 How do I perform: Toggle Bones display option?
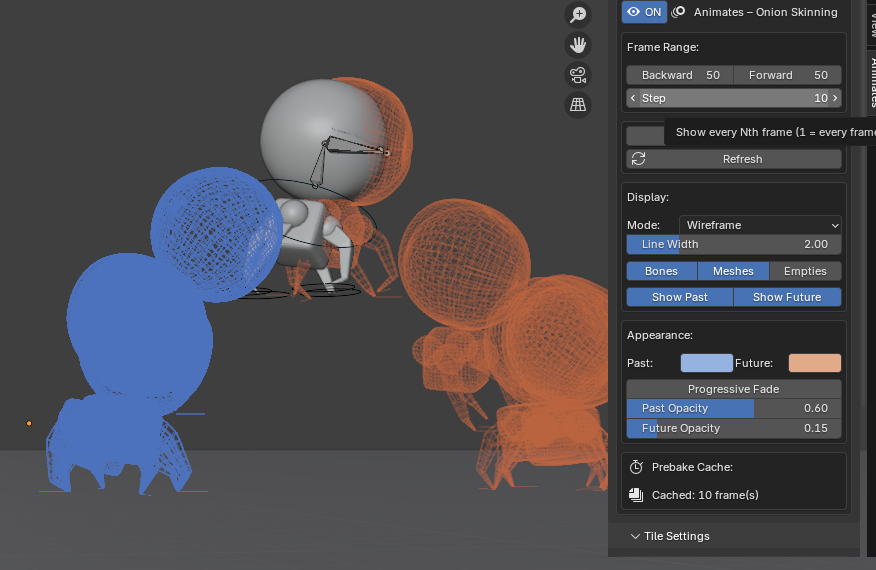(x=661, y=271)
